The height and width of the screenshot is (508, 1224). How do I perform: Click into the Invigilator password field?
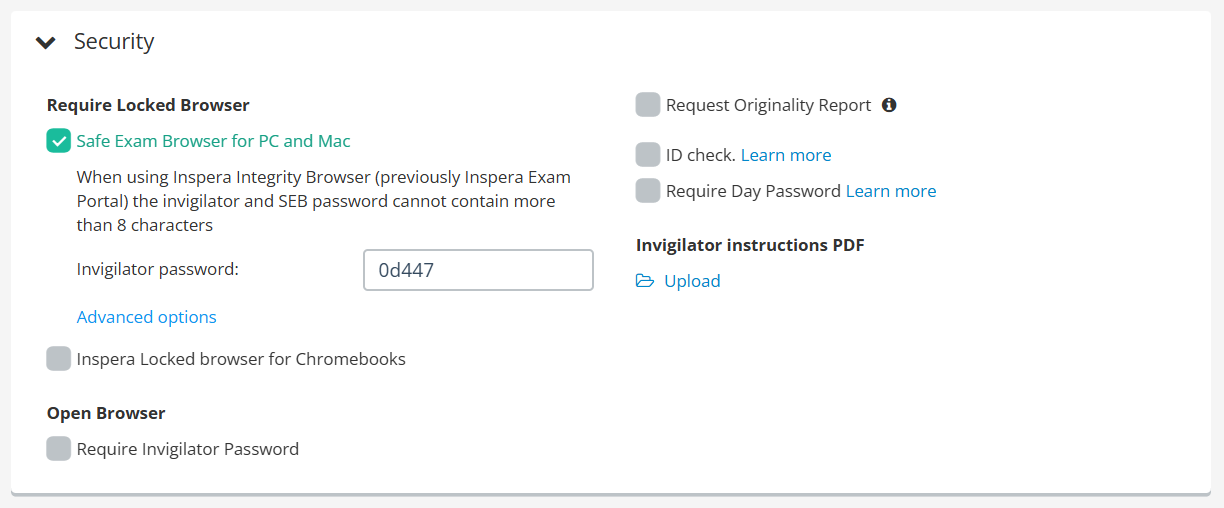tap(478, 270)
